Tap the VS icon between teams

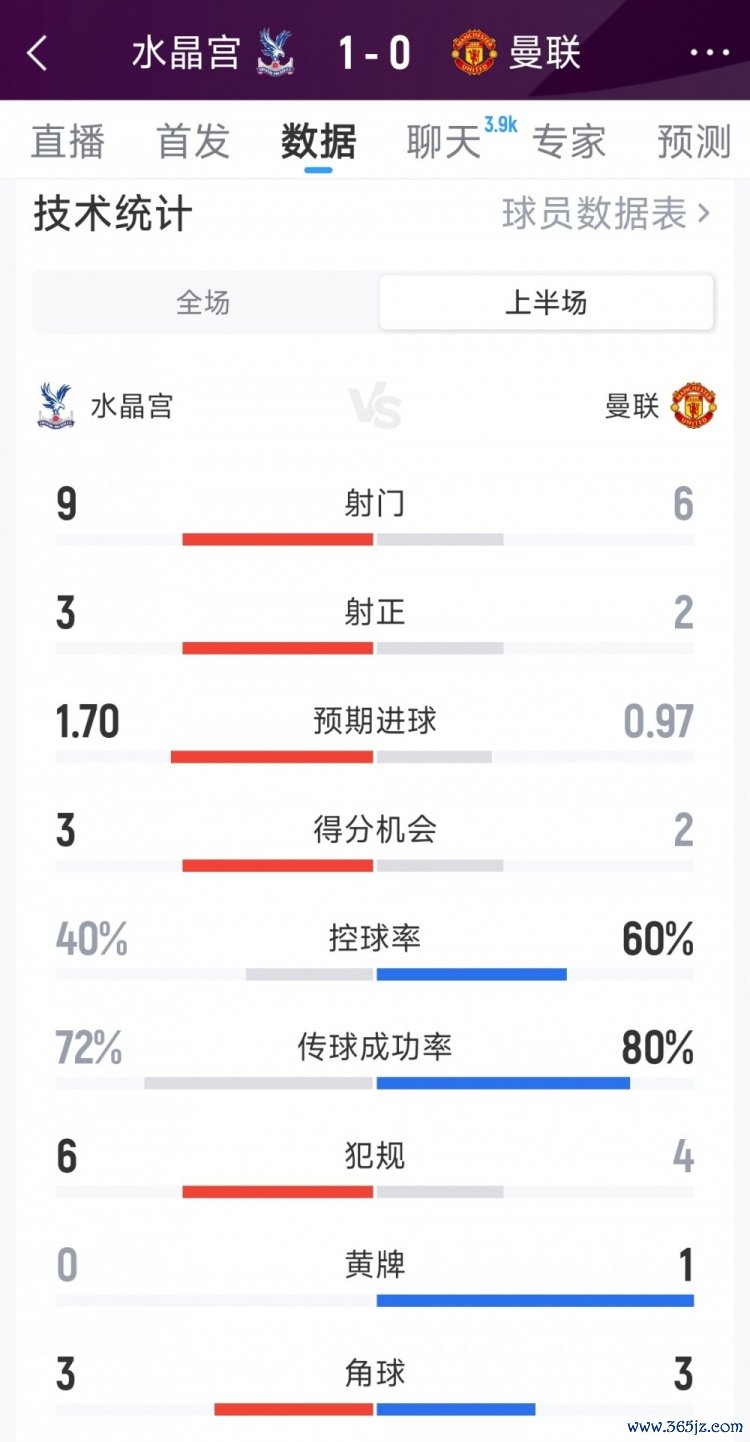point(375,408)
